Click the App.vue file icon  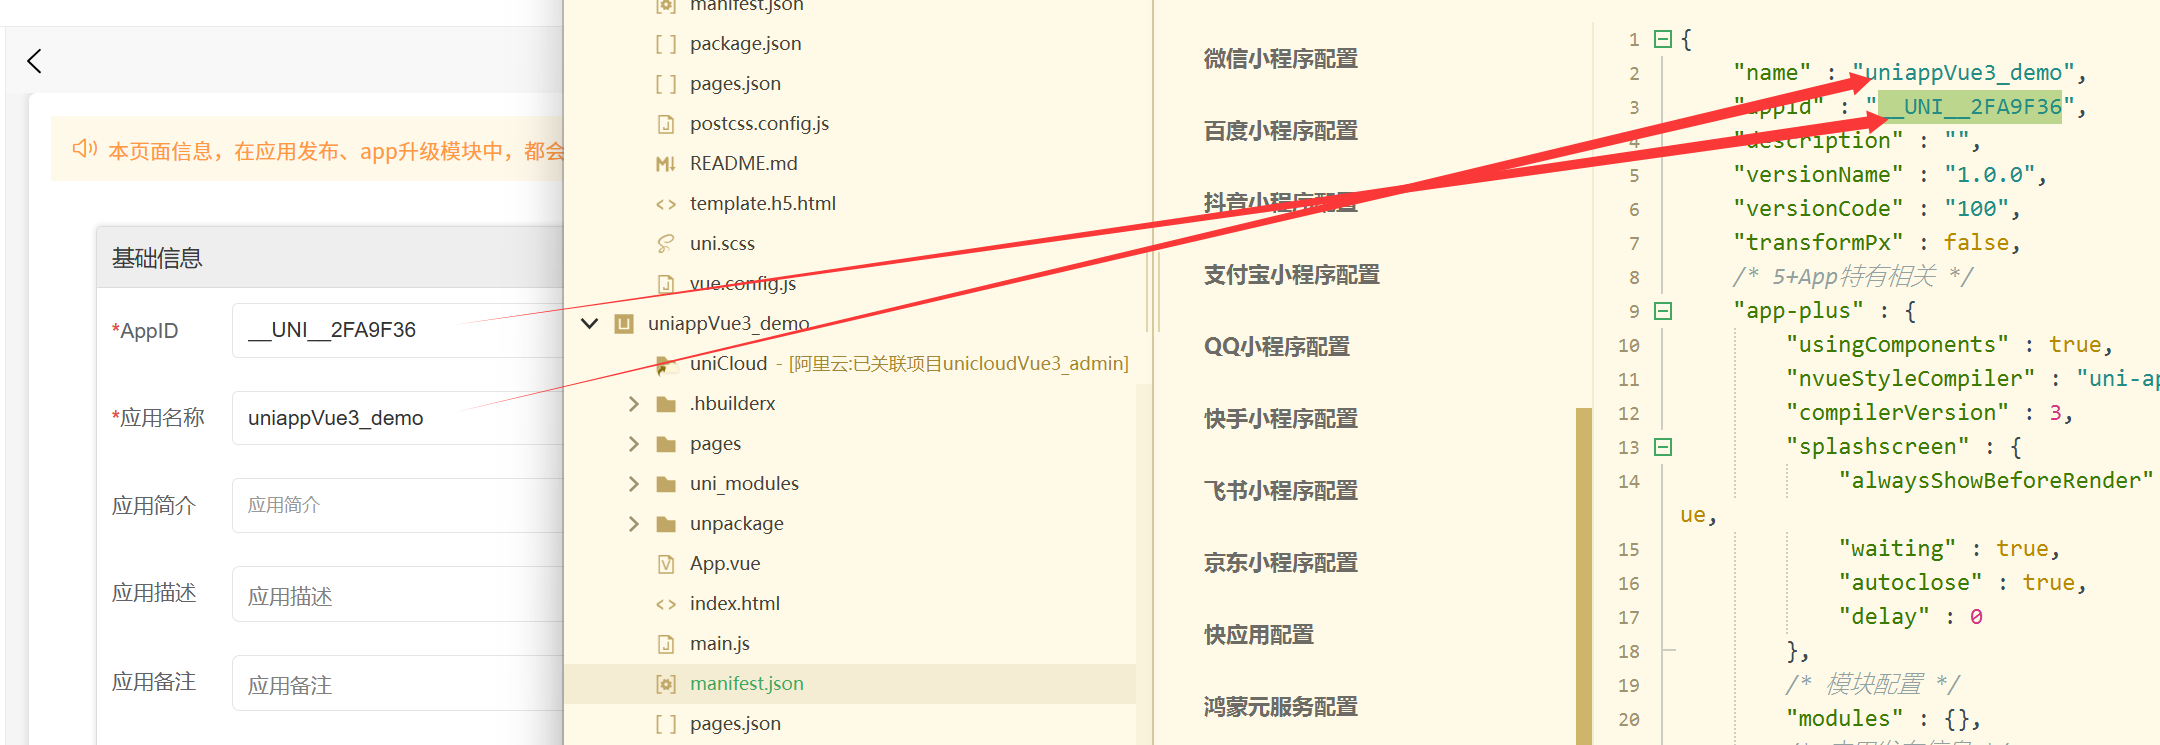point(666,564)
